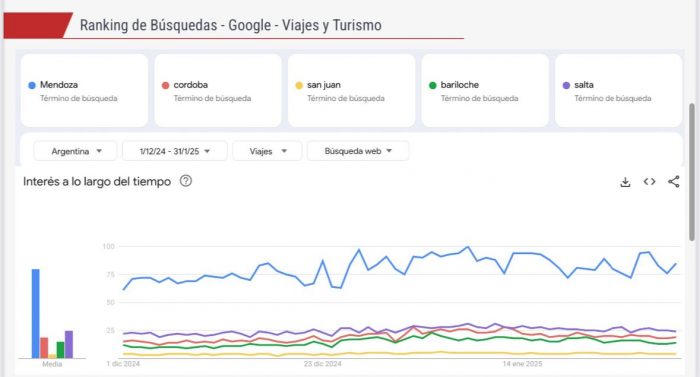
Task: Edit the Mendoza search term card
Action: coord(84,91)
